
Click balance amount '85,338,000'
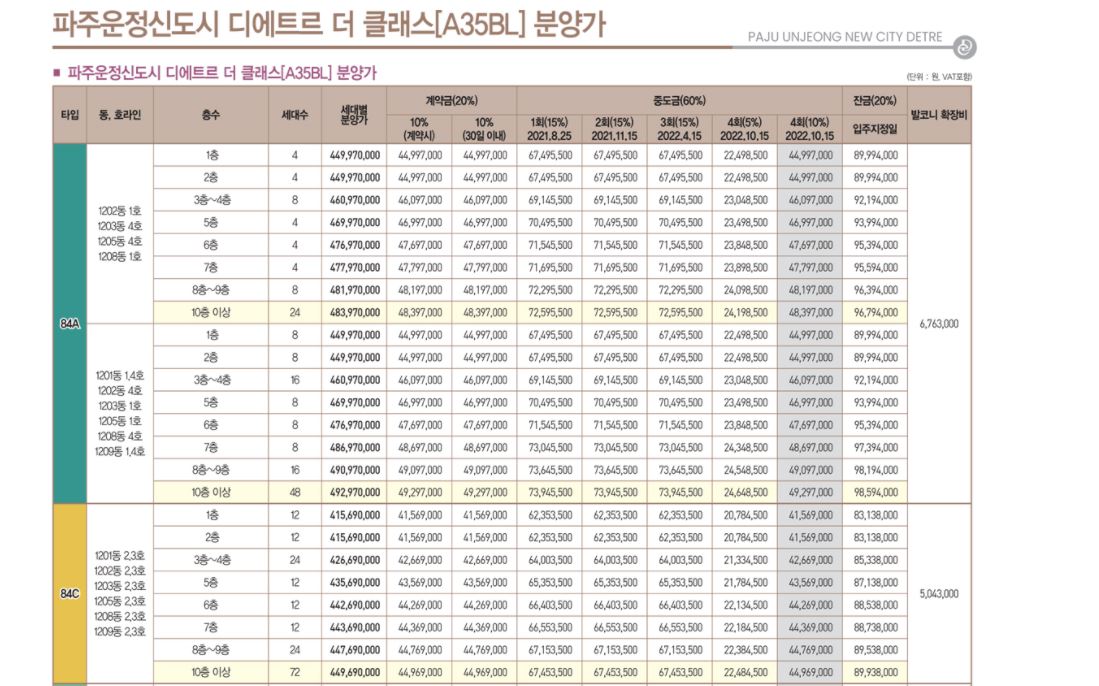pos(875,560)
